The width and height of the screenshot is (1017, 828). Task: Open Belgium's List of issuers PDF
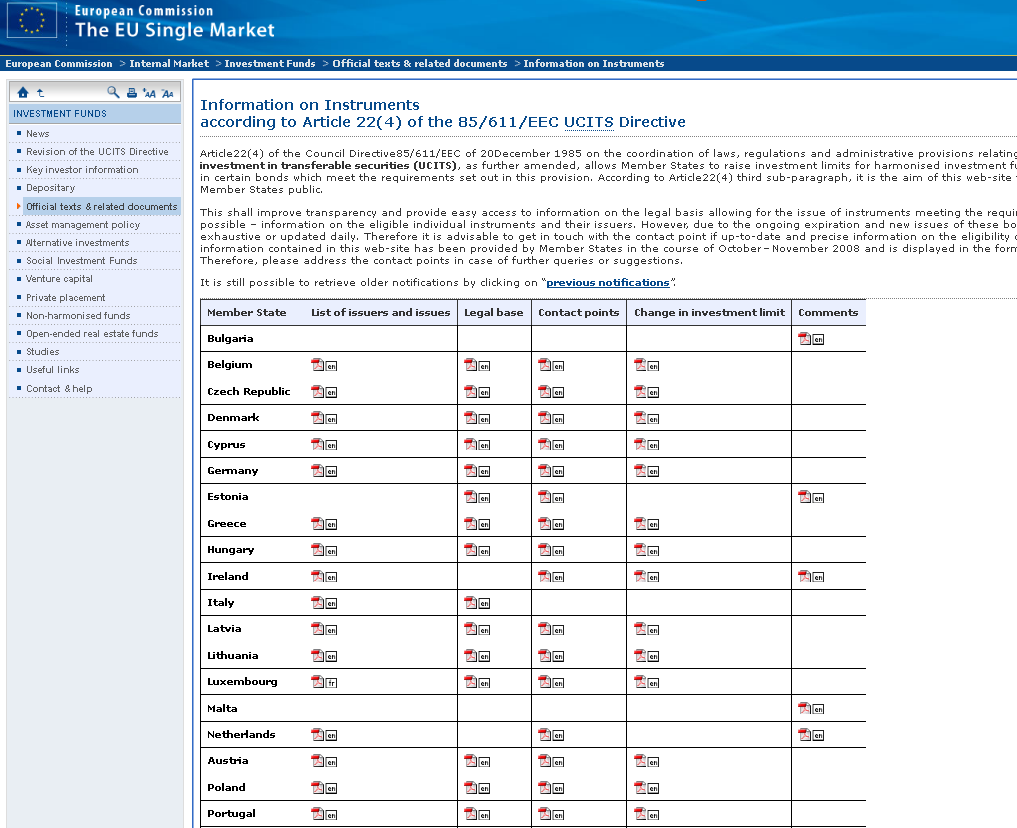pyautogui.click(x=318, y=365)
